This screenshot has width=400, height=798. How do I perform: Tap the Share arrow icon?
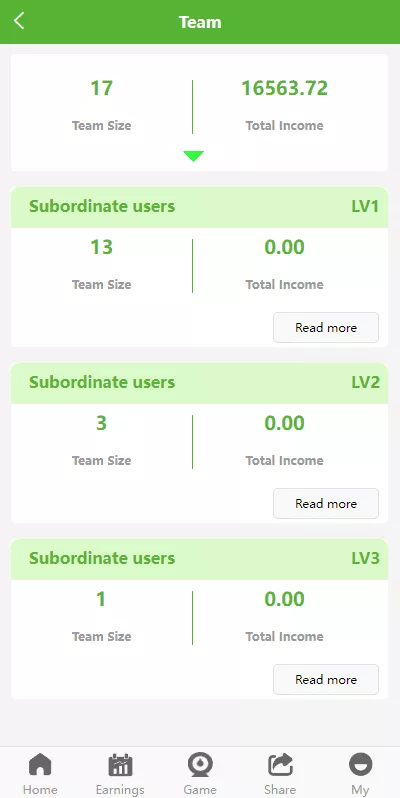tap(280, 765)
